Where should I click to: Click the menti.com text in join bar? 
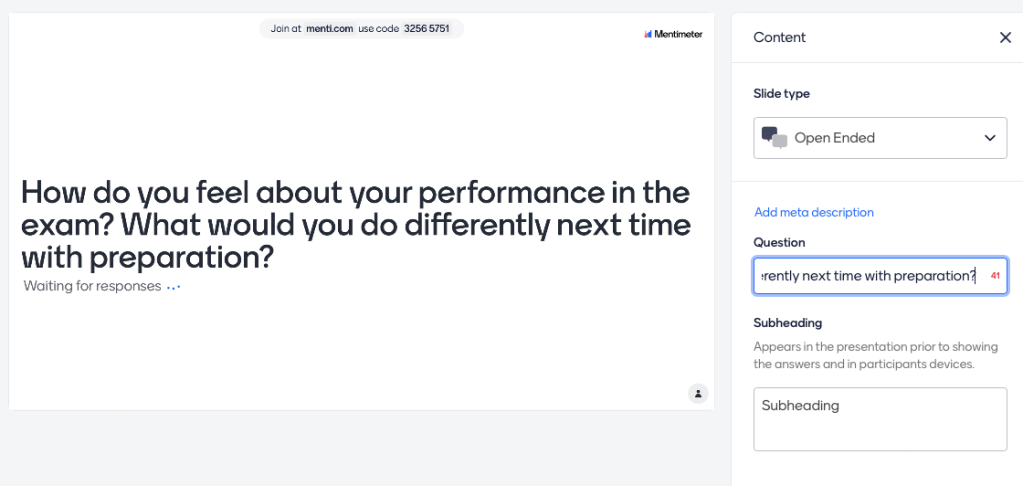tap(329, 29)
